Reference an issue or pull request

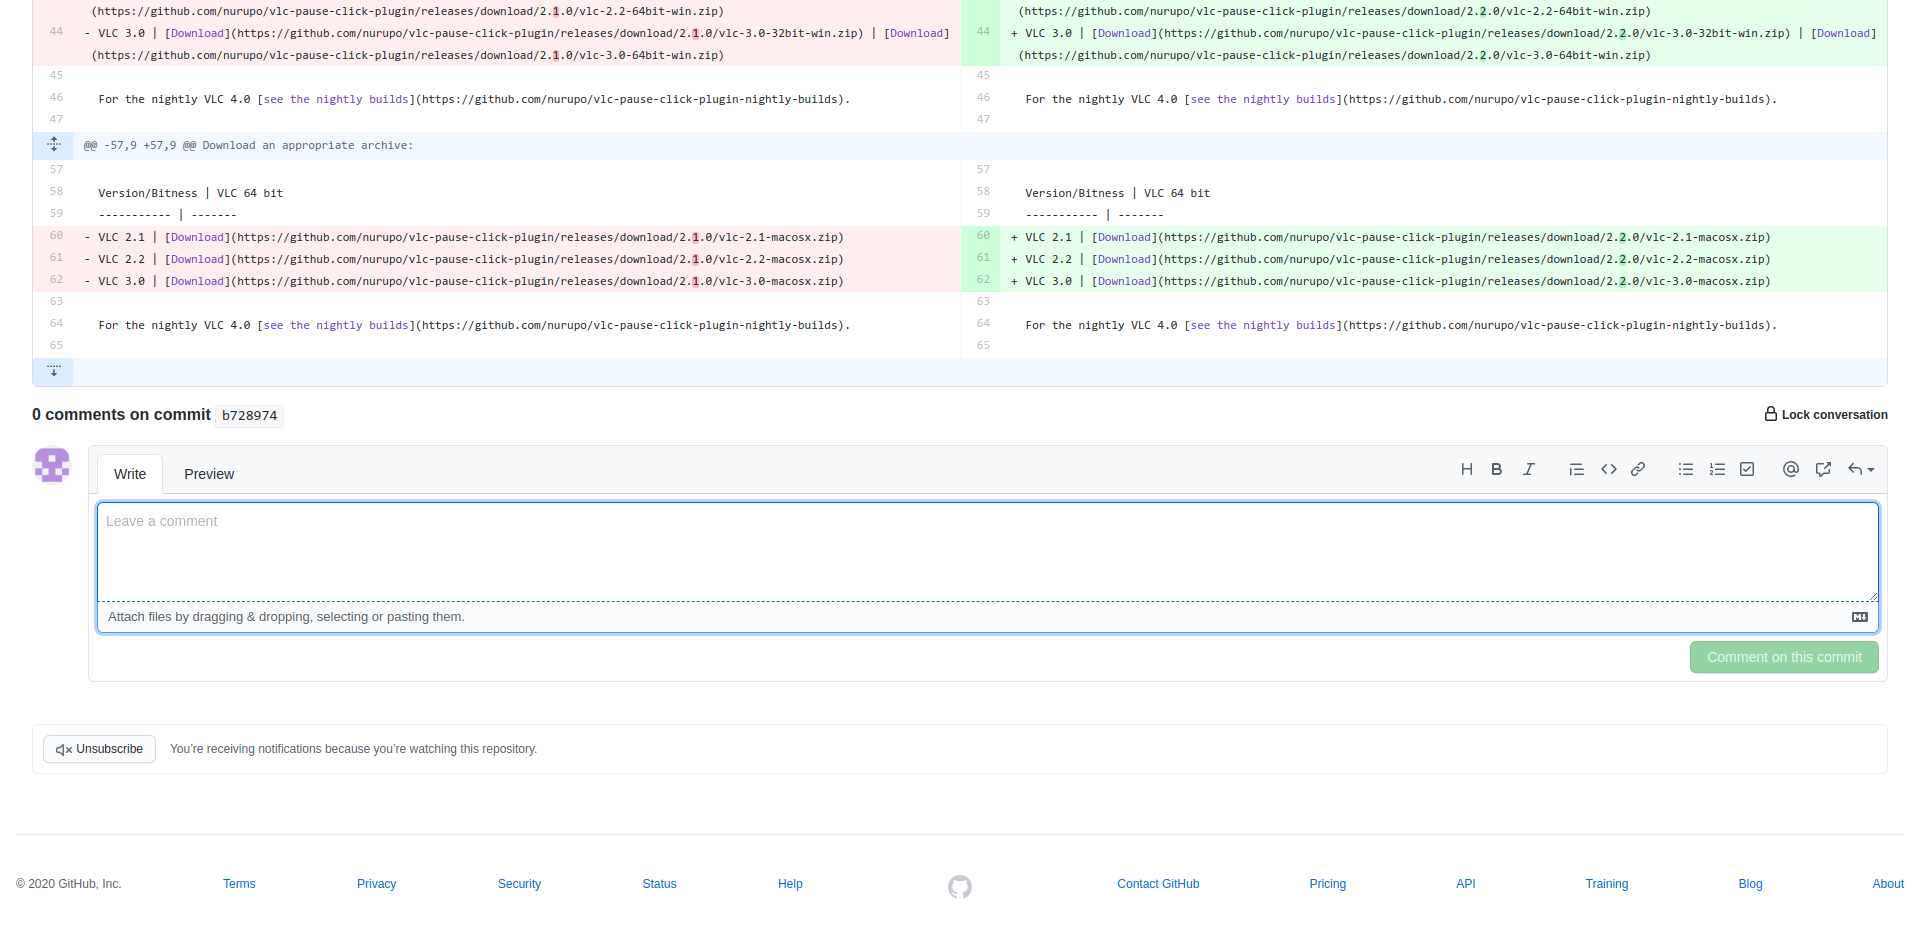pos(1823,469)
